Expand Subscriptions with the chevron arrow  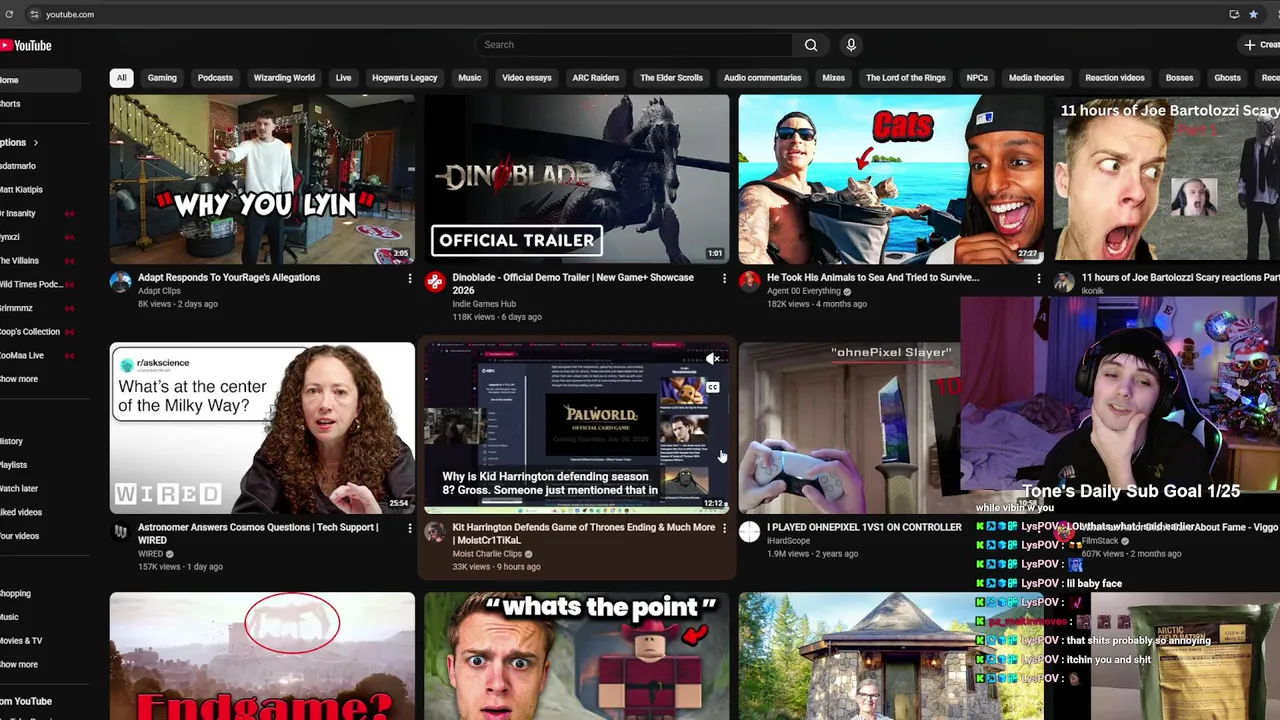pyautogui.click(x=36, y=143)
